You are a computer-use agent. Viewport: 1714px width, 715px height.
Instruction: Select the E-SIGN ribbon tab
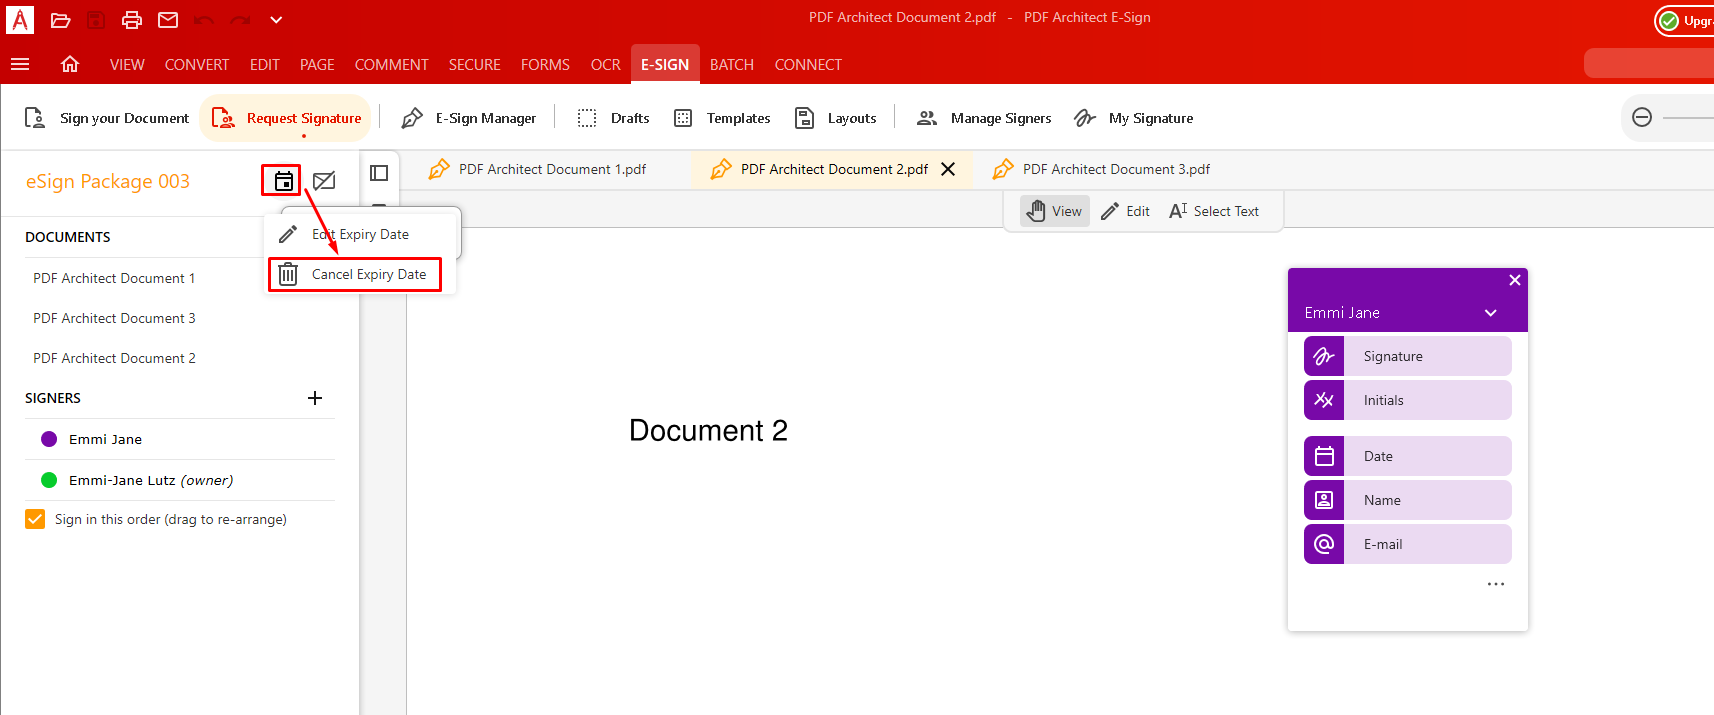pos(665,64)
